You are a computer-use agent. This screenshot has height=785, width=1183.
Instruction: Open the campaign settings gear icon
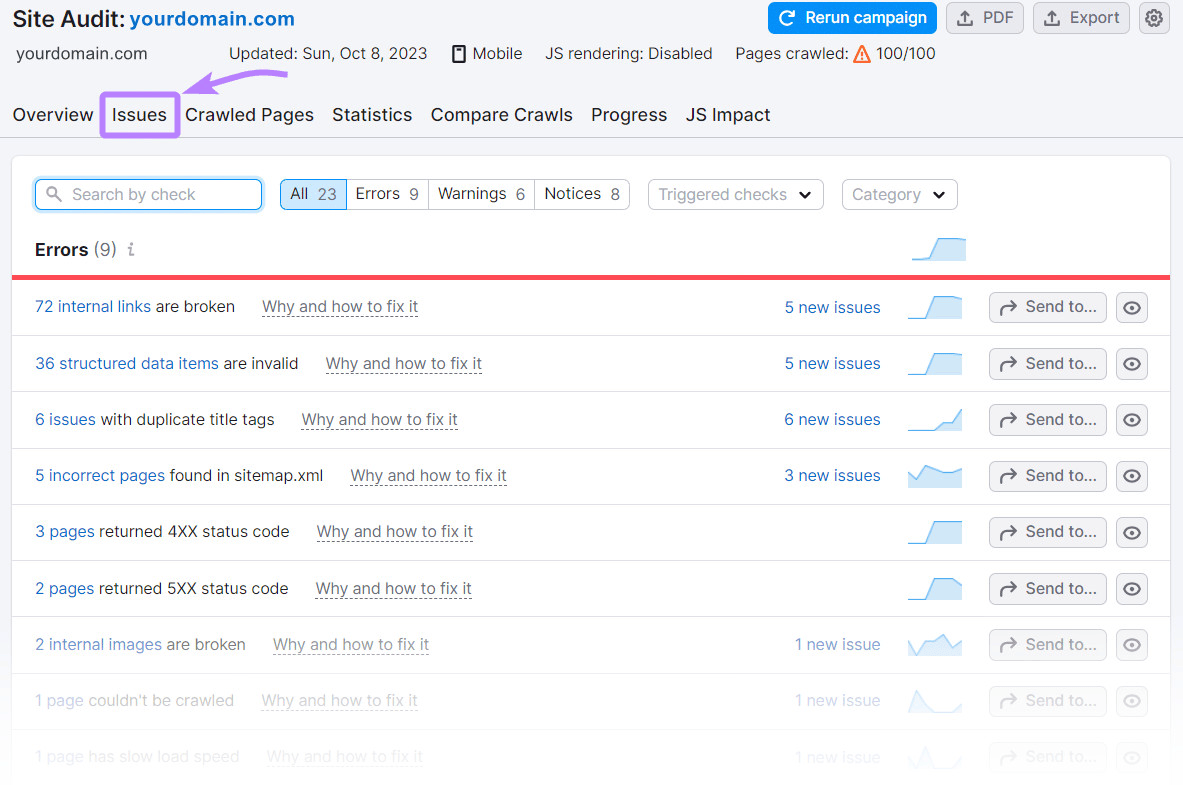point(1154,18)
